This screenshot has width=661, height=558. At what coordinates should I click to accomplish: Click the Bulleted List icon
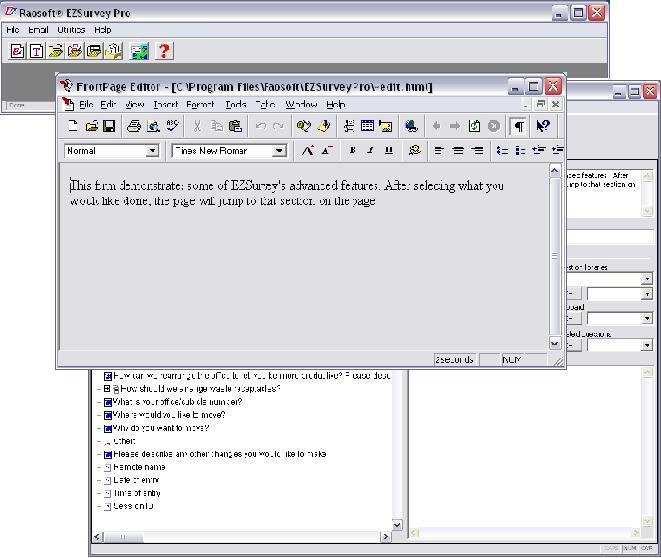pyautogui.click(x=521, y=150)
